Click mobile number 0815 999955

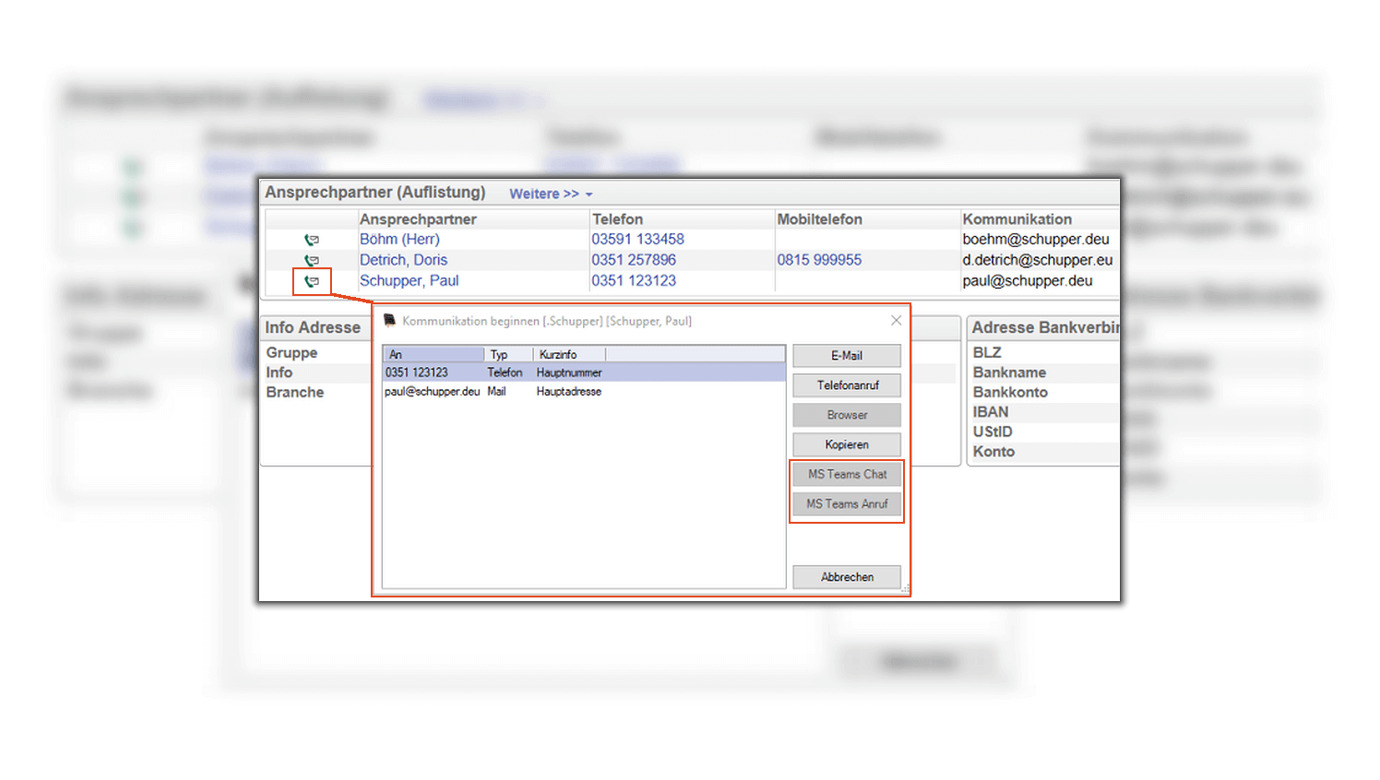point(819,261)
